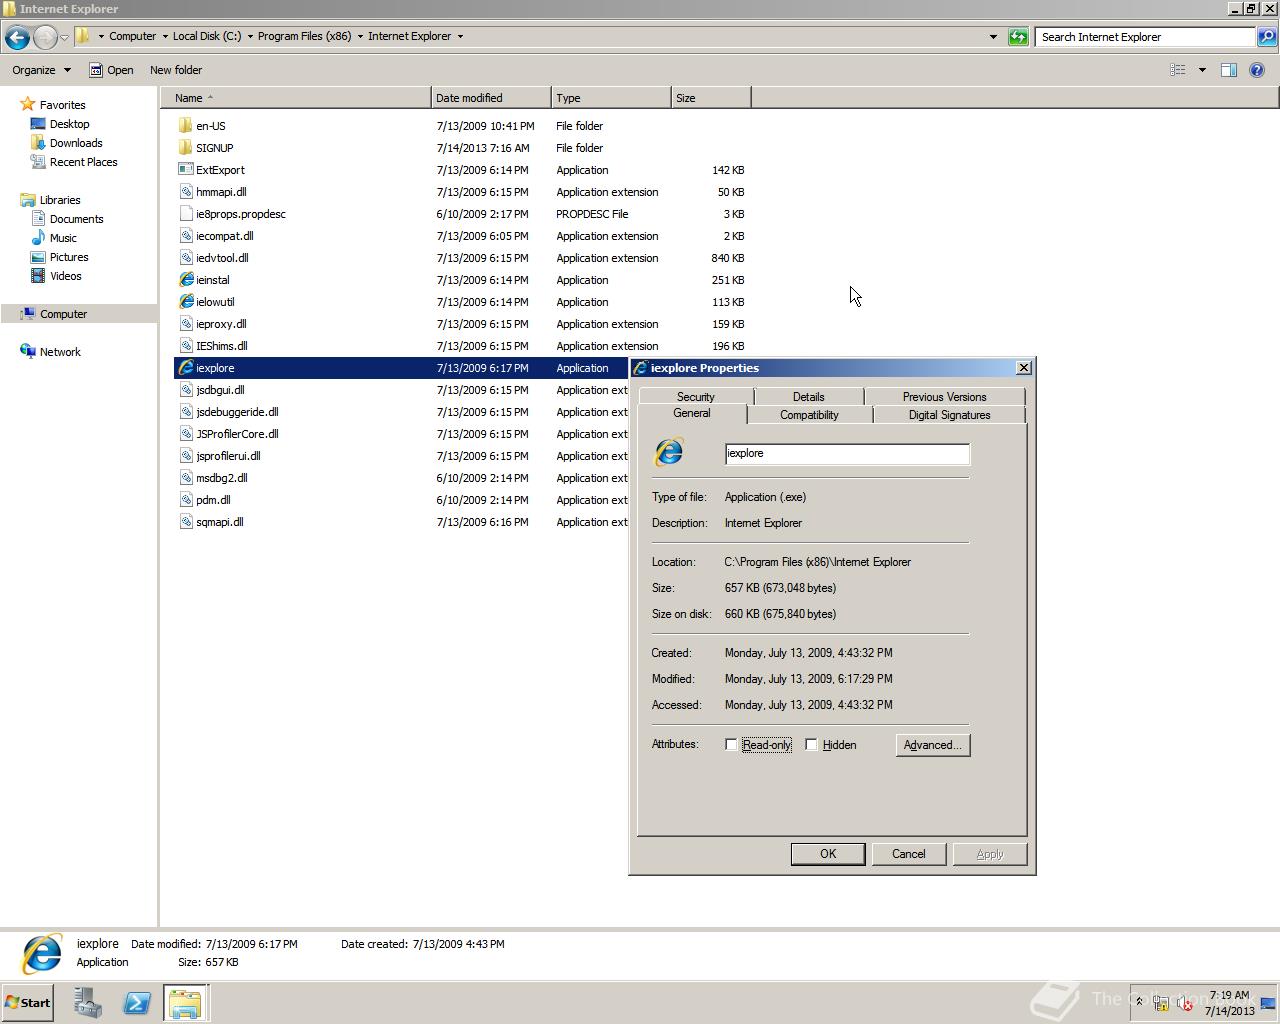Screen dimensions: 1280x1024
Task: Click the New folder button
Action: (176, 70)
